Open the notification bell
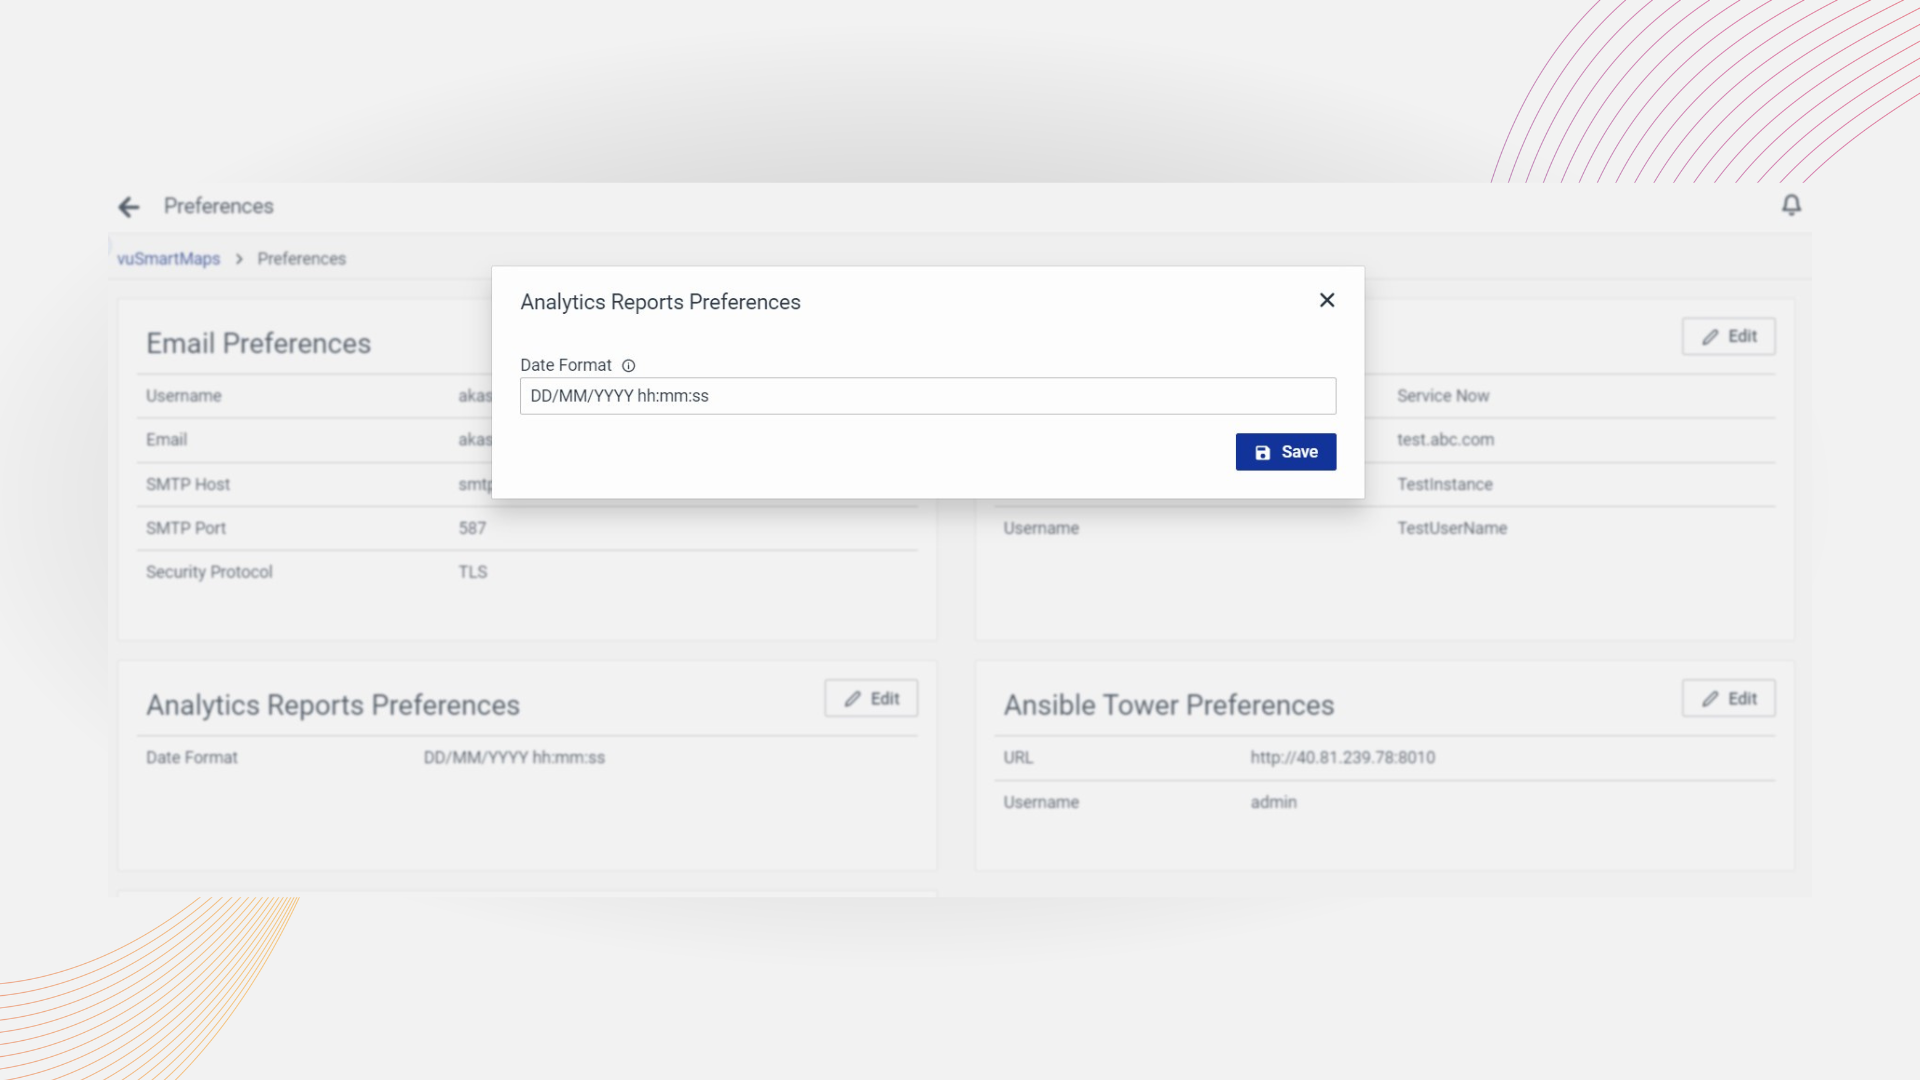This screenshot has height=1080, width=1920. coord(1791,205)
